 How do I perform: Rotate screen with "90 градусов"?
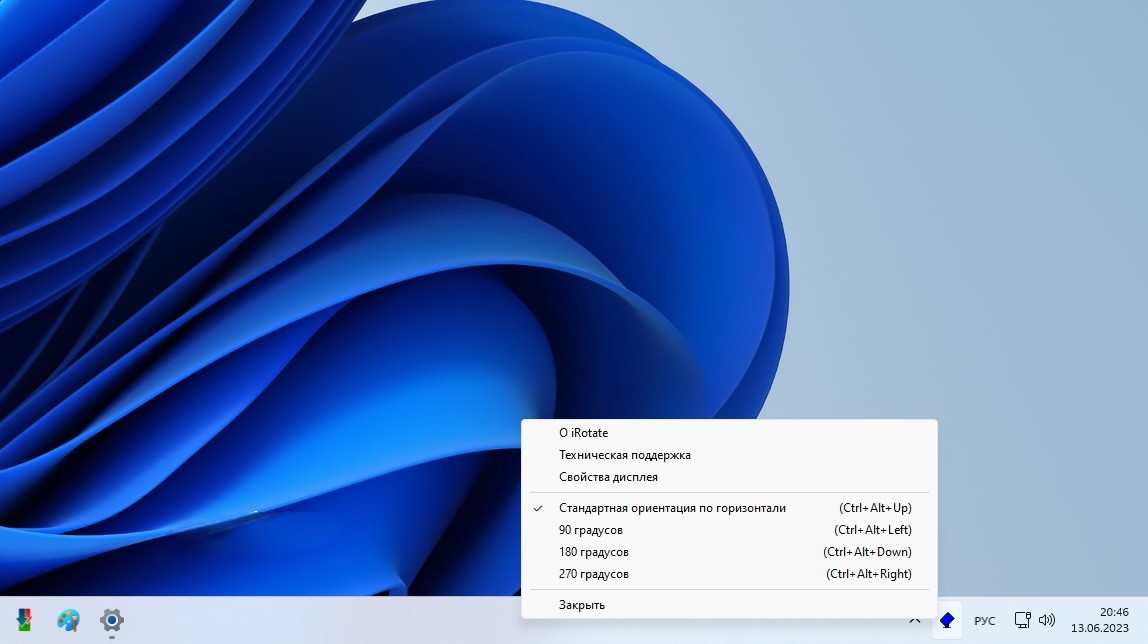point(728,530)
